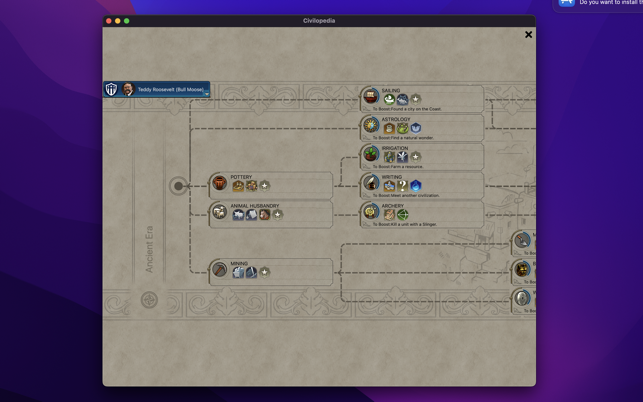The image size is (643, 402).
Task: Click the trowel tech icon beside Mining's row
Action: click(522, 240)
